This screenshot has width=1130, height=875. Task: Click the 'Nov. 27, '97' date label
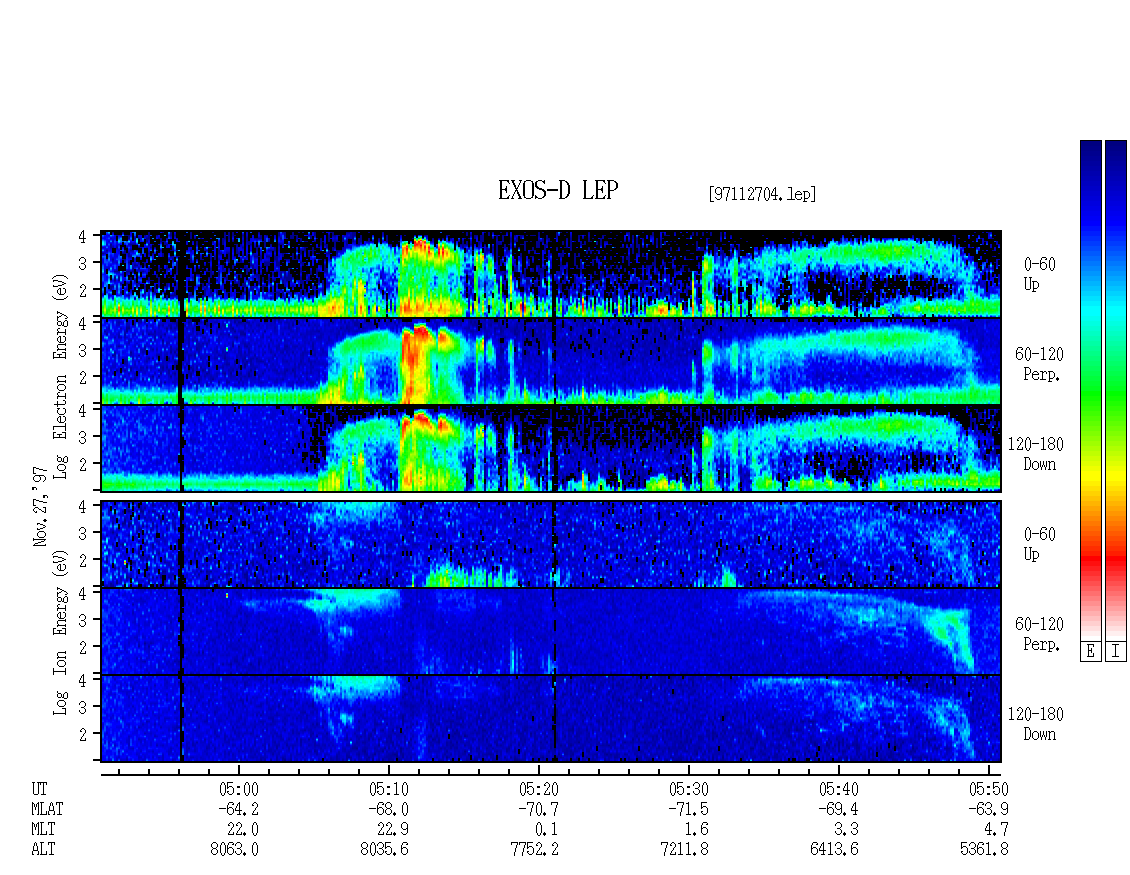(40, 506)
